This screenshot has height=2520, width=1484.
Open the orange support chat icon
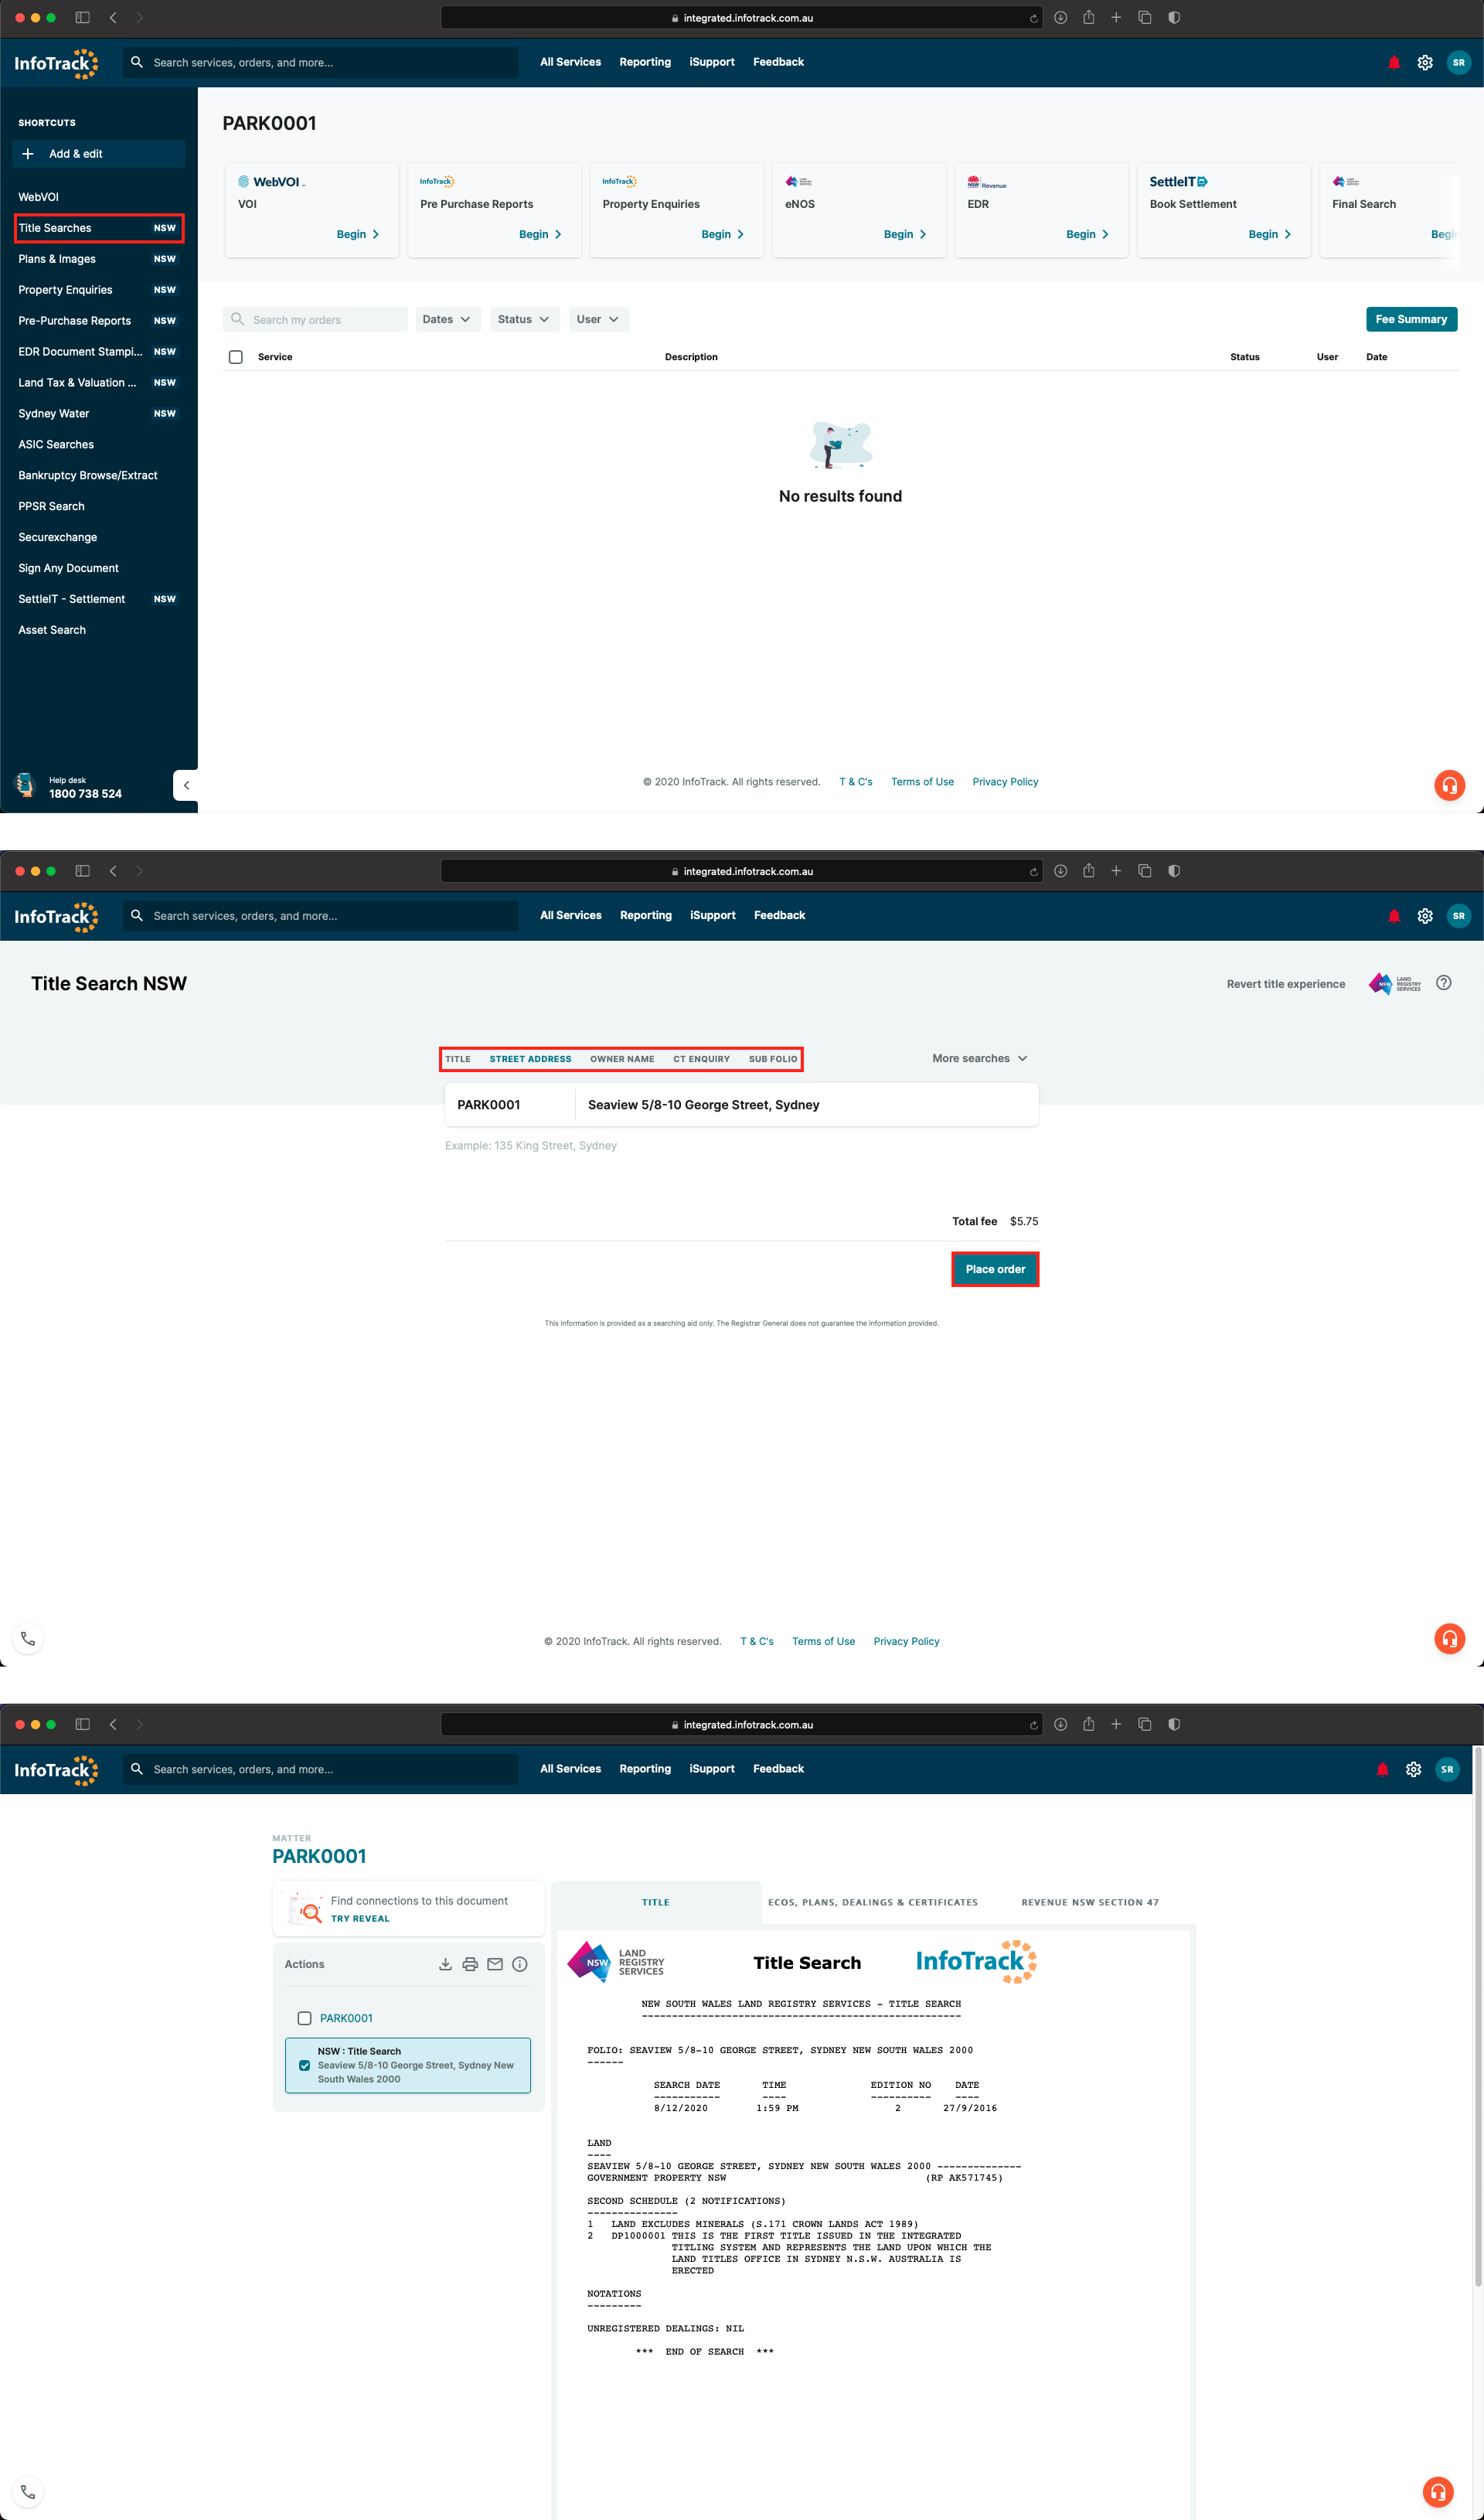pos(1449,785)
